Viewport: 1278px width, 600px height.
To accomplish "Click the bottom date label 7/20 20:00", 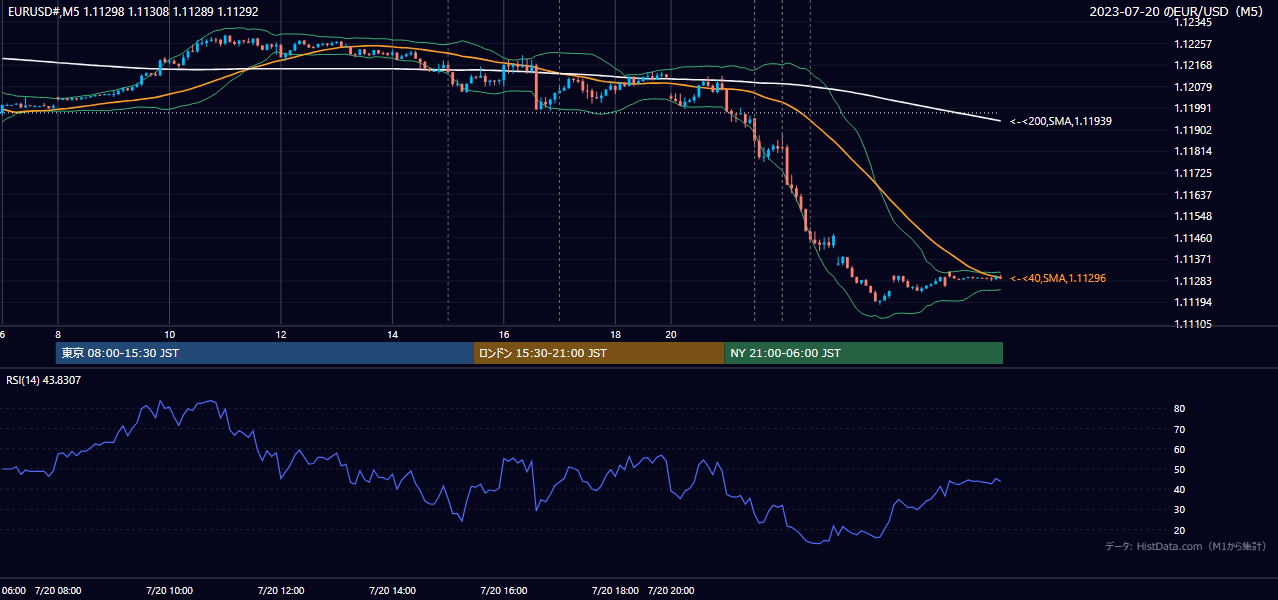I will [672, 591].
